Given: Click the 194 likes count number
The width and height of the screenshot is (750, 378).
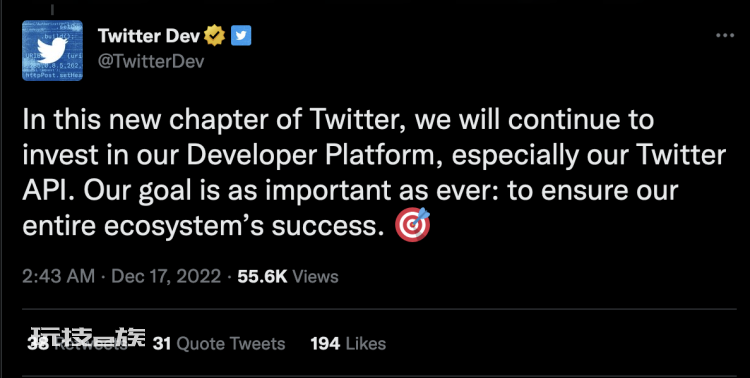Looking at the screenshot, I should (325, 344).
